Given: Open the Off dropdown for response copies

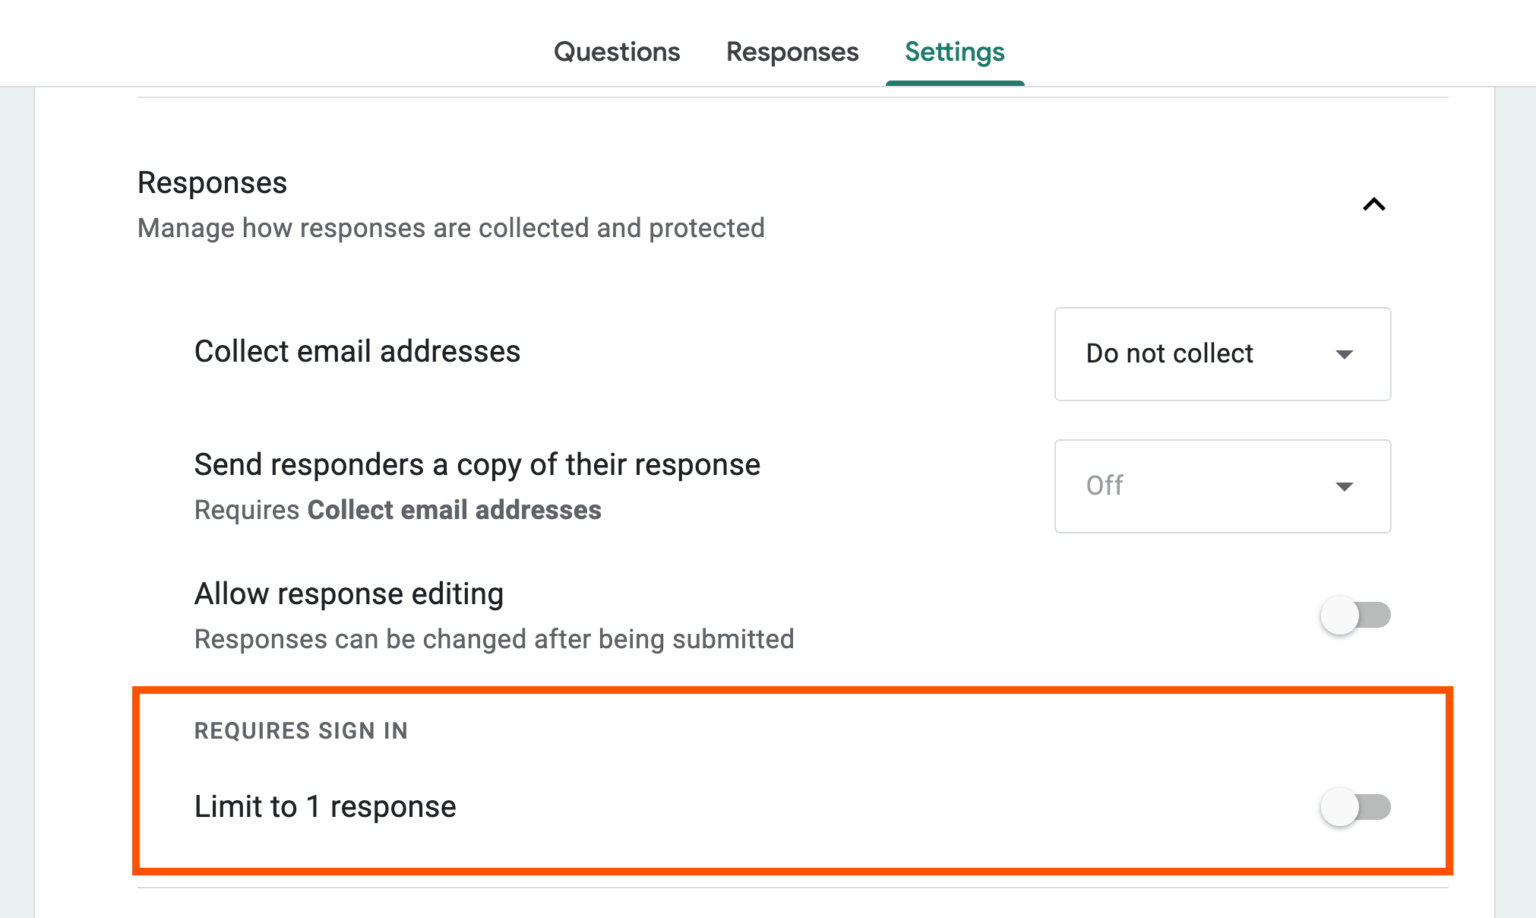Looking at the screenshot, I should (x=1221, y=487).
